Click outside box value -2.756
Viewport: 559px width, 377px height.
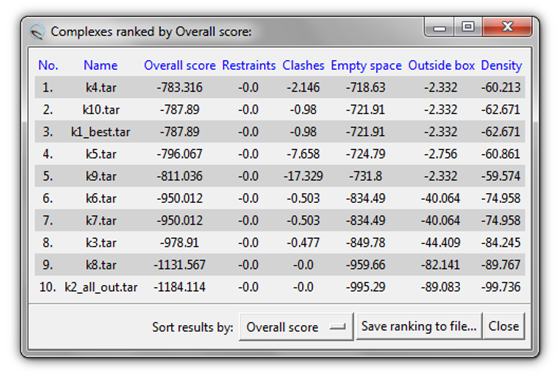[441, 154]
